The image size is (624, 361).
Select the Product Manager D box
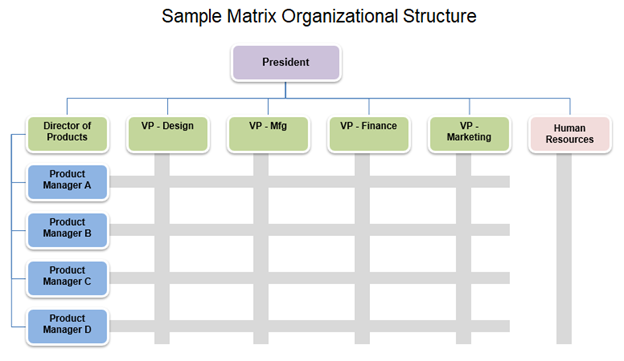click(x=67, y=327)
